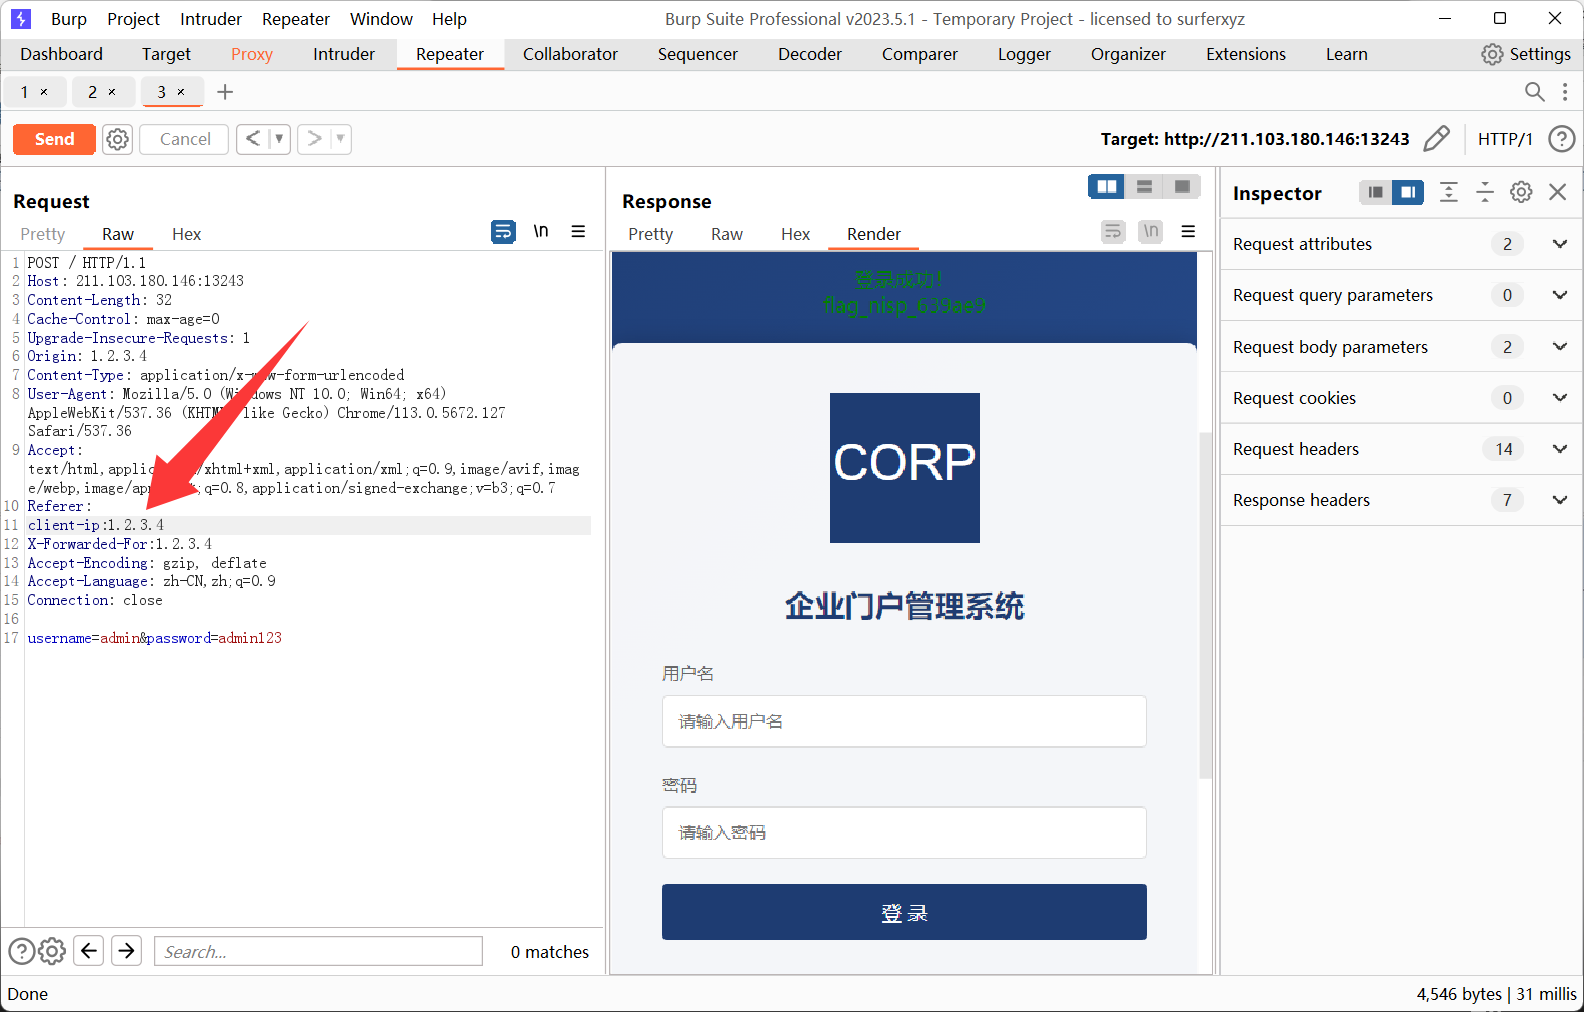Go to previous request in history
Screen dimensions: 1584x1012
(x=253, y=139)
